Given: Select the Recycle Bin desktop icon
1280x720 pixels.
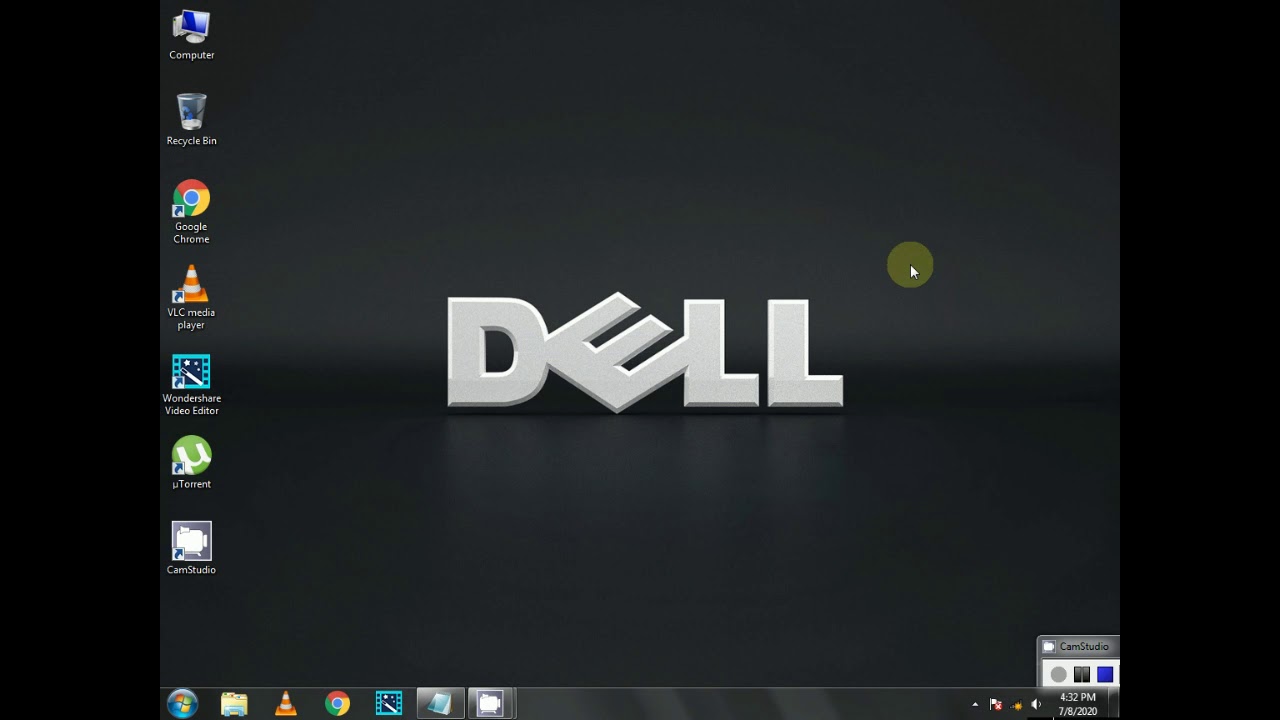Looking at the screenshot, I should [x=191, y=120].
